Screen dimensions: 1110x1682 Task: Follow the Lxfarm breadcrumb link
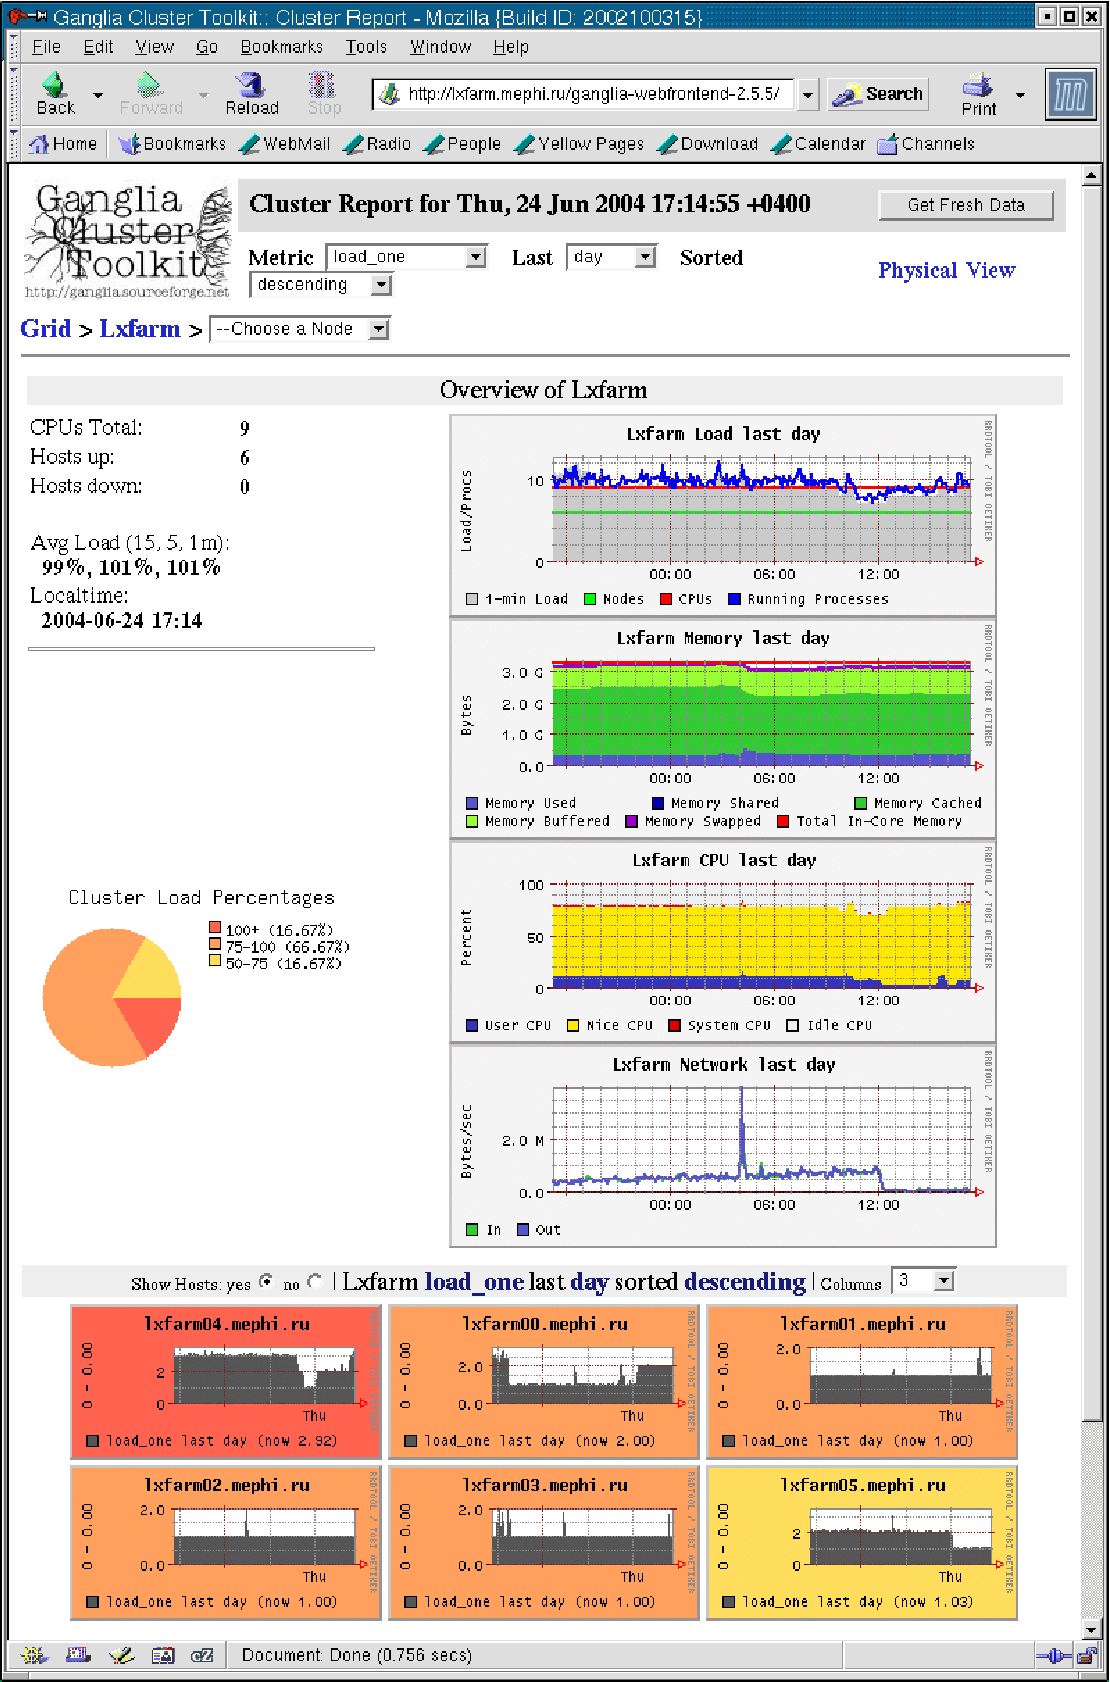[x=140, y=329]
